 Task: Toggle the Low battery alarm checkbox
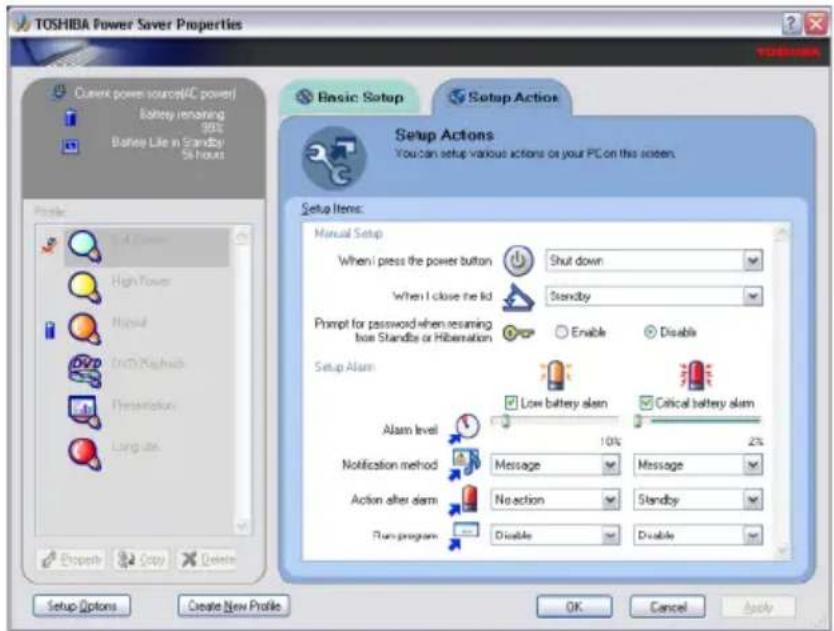[x=511, y=403]
